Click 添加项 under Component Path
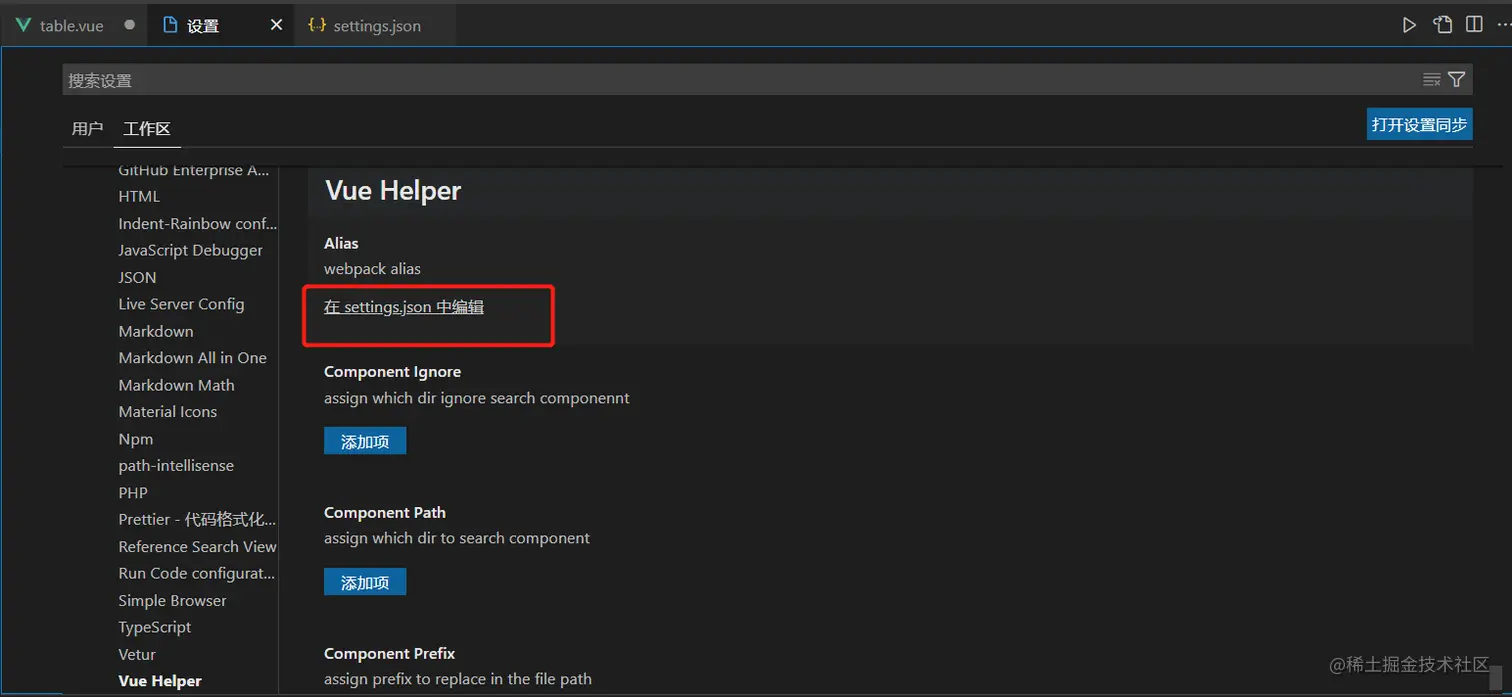 tap(365, 582)
